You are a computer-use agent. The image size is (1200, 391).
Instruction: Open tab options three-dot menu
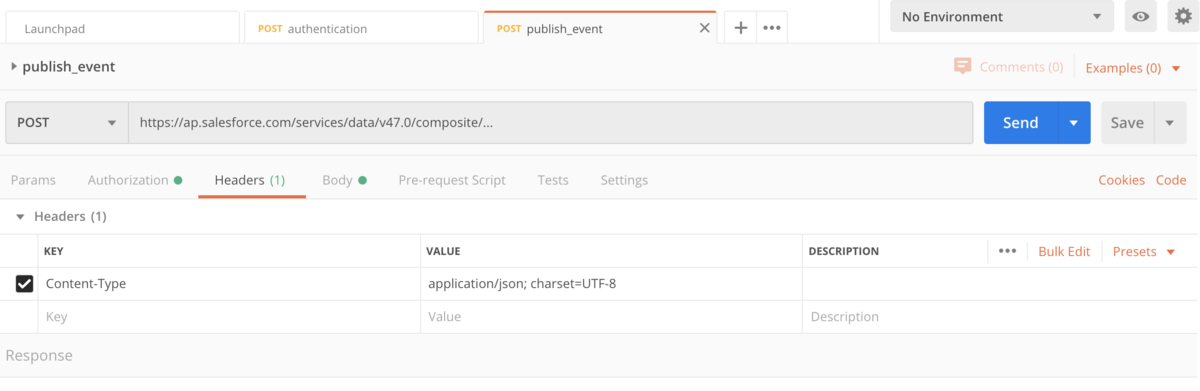(771, 28)
